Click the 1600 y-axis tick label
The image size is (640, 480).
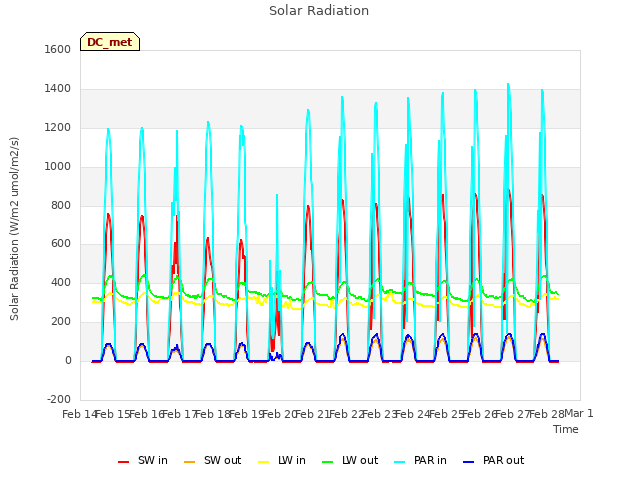[58, 49]
